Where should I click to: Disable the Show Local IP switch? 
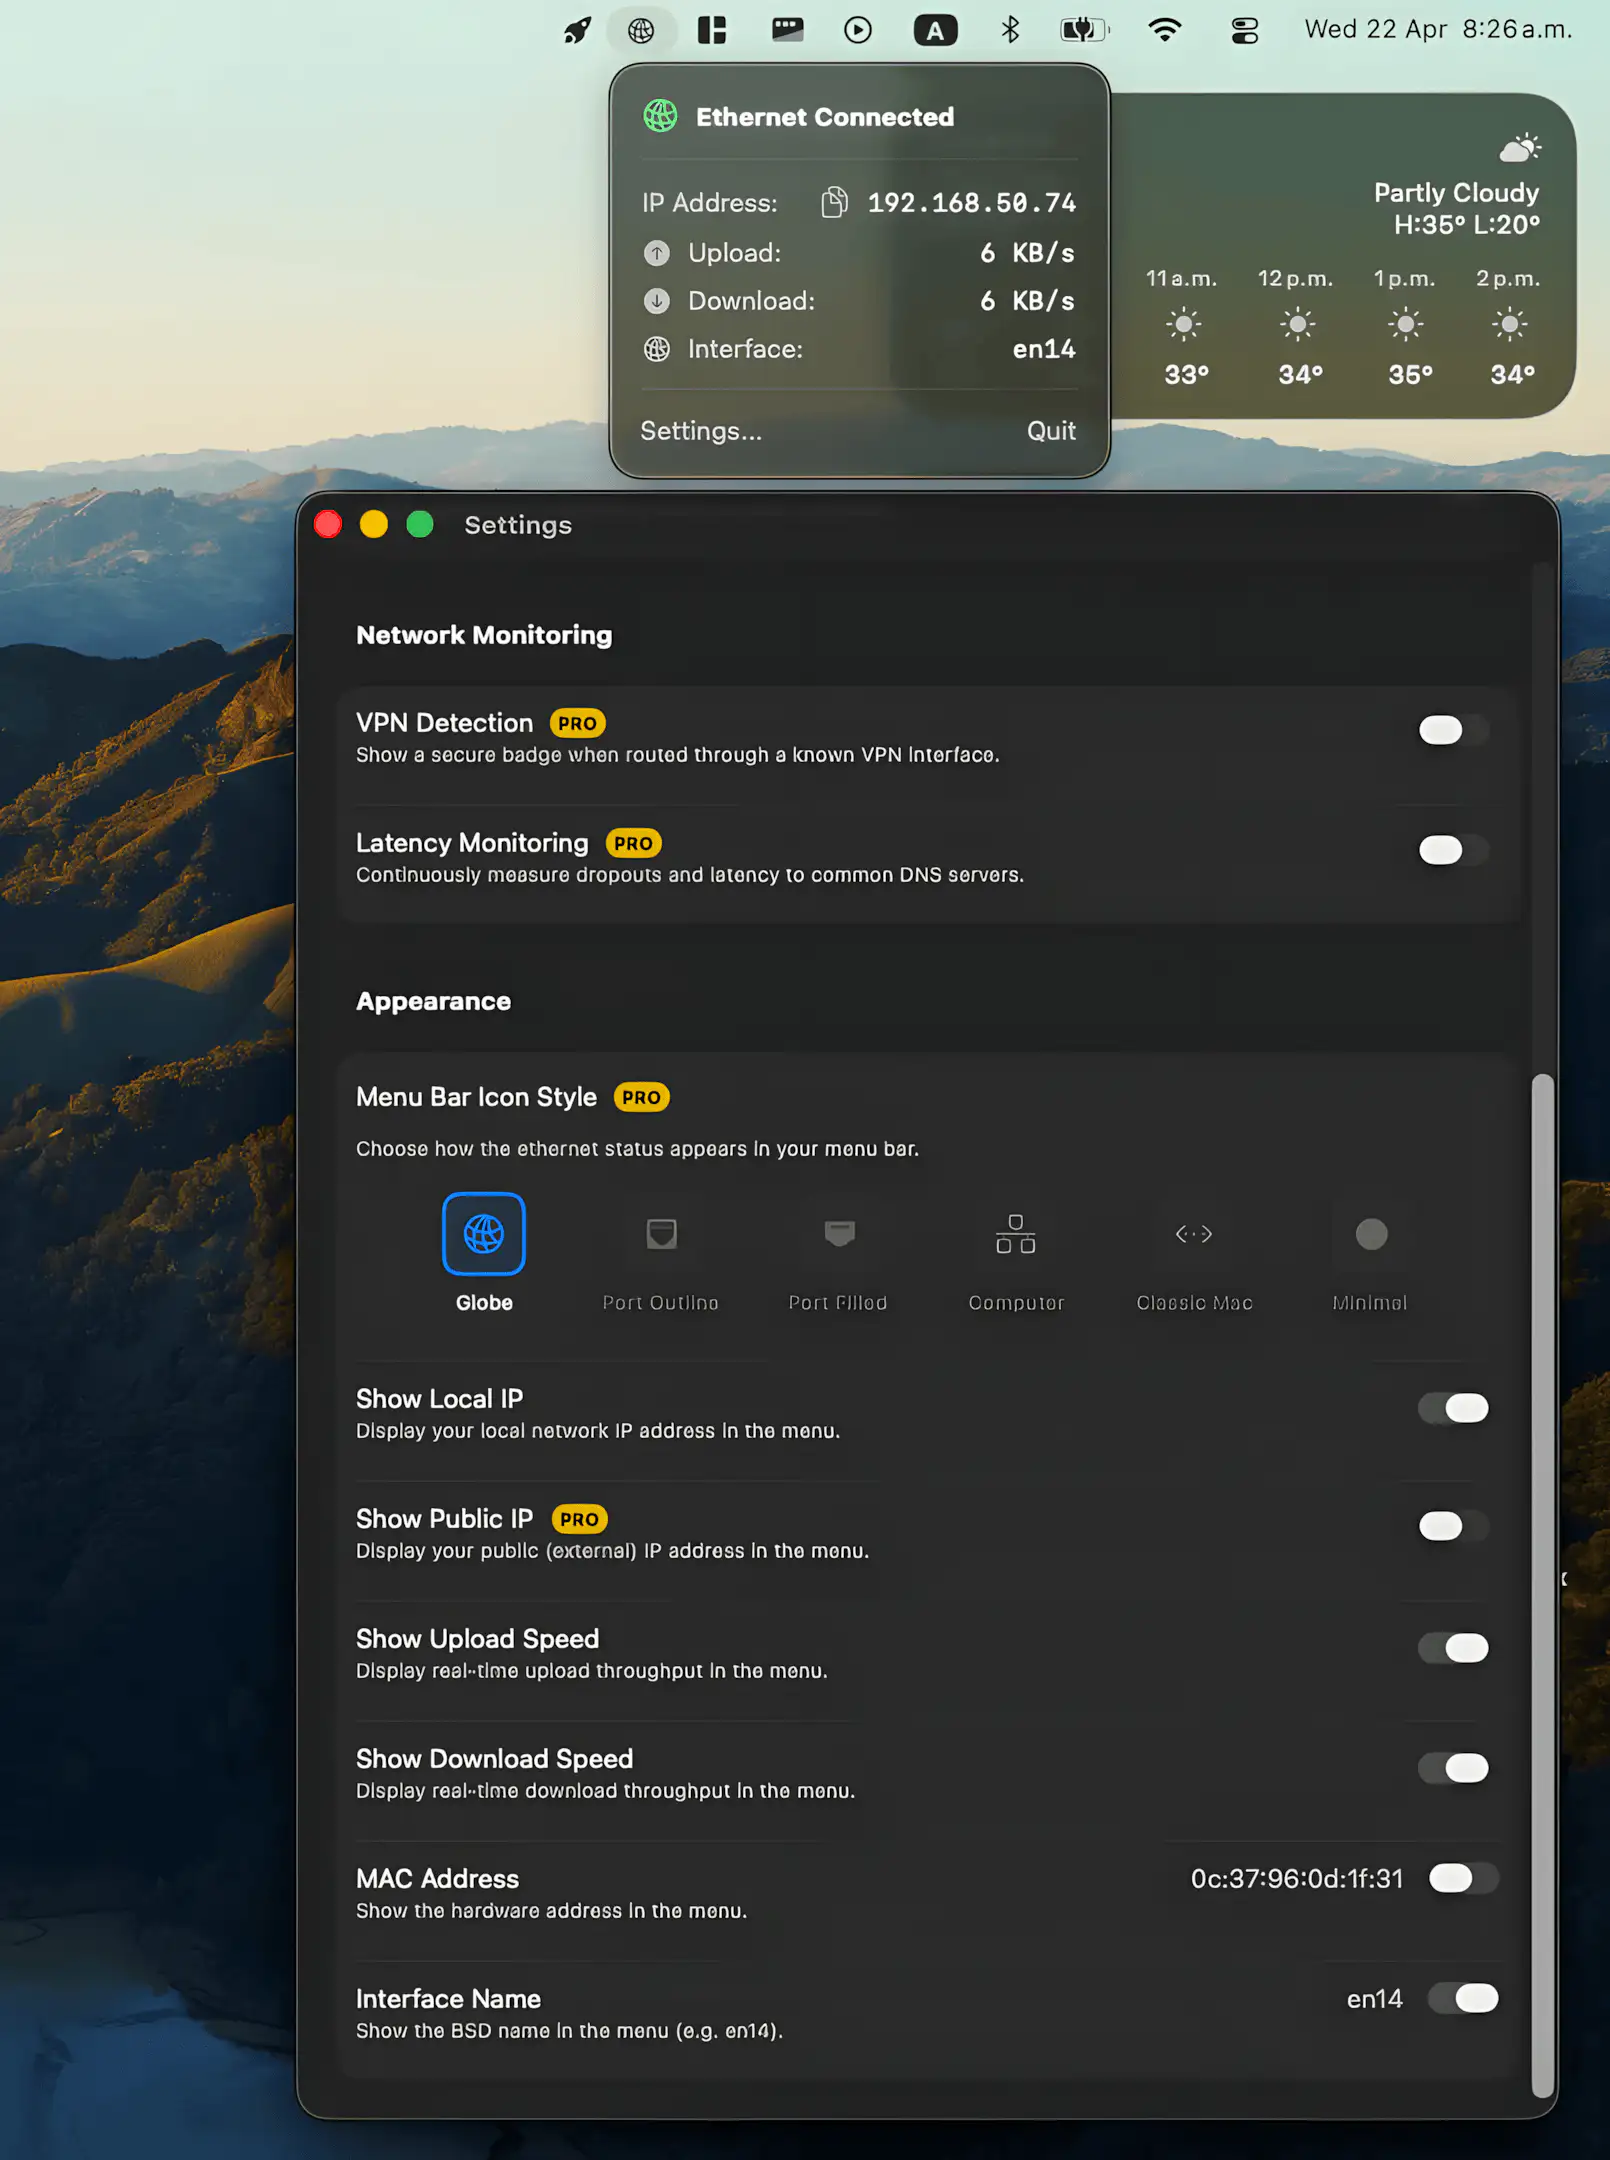tap(1452, 1408)
